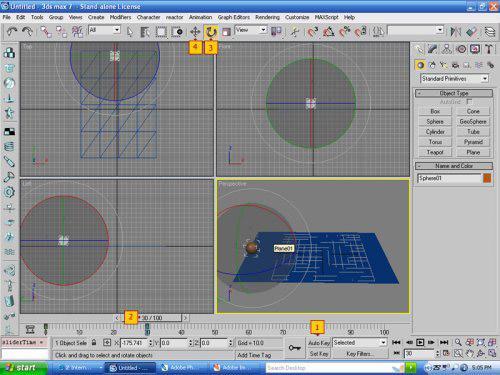This screenshot has height=375, width=500.
Task: Activate the Select and Scale tool
Action: [x=227, y=32]
